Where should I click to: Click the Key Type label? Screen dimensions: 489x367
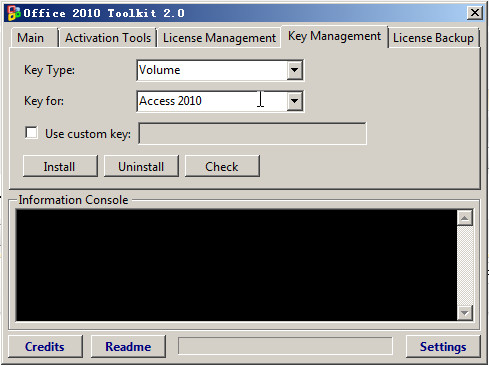tap(49, 70)
